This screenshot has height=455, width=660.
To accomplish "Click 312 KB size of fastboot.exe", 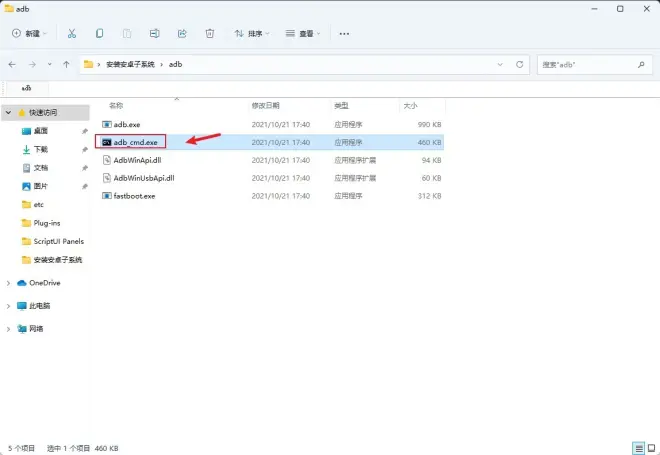I will tap(429, 196).
